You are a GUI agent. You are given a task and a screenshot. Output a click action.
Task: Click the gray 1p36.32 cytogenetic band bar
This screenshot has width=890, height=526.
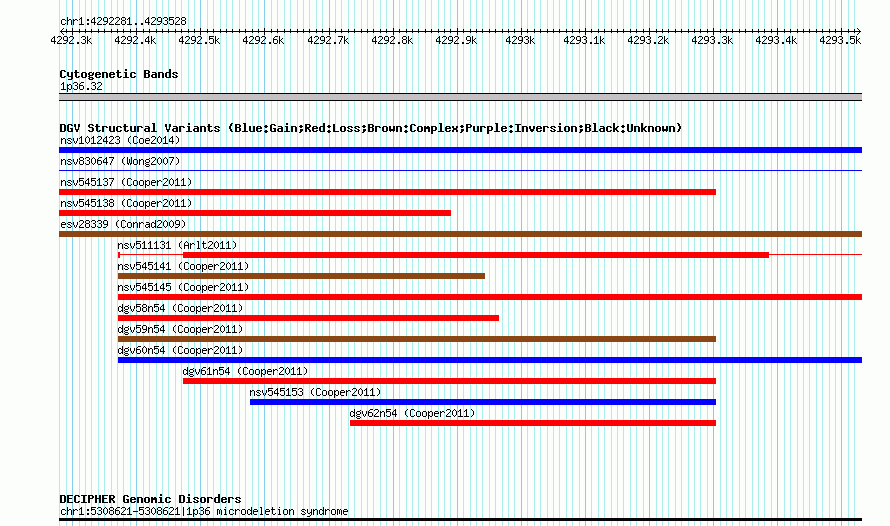coord(460,97)
